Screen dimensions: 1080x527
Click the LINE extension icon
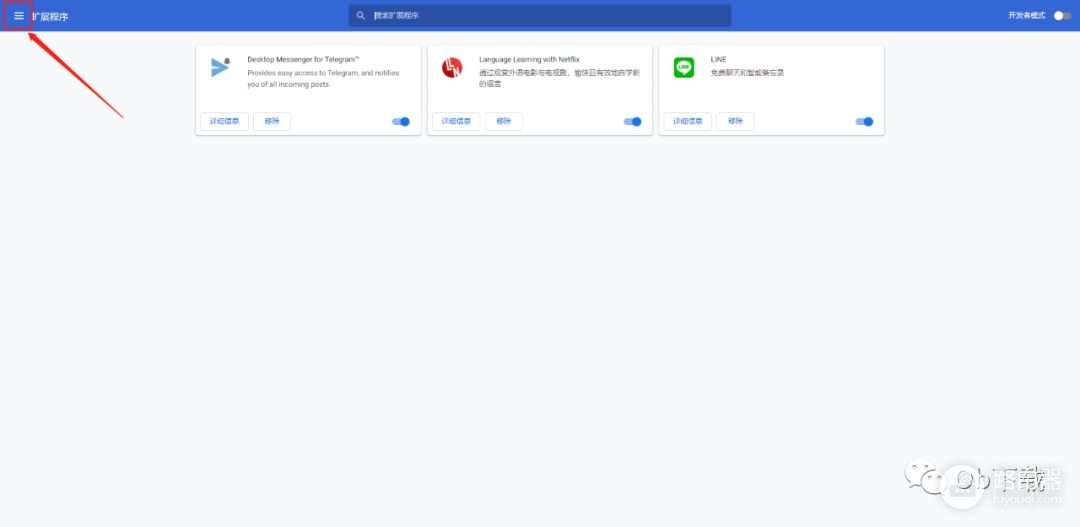(684, 67)
